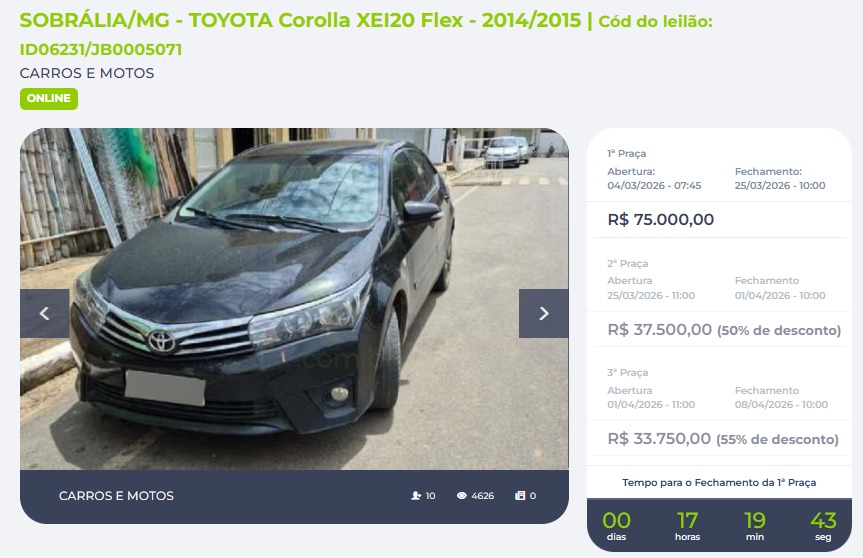863x558 pixels.
Task: Select CARROS E MOTOS category under title
Action: pyautogui.click(x=87, y=73)
